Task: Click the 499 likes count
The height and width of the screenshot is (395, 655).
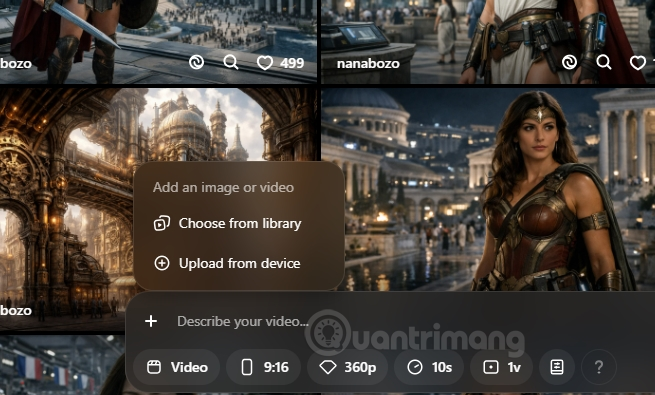Action: click(292, 63)
